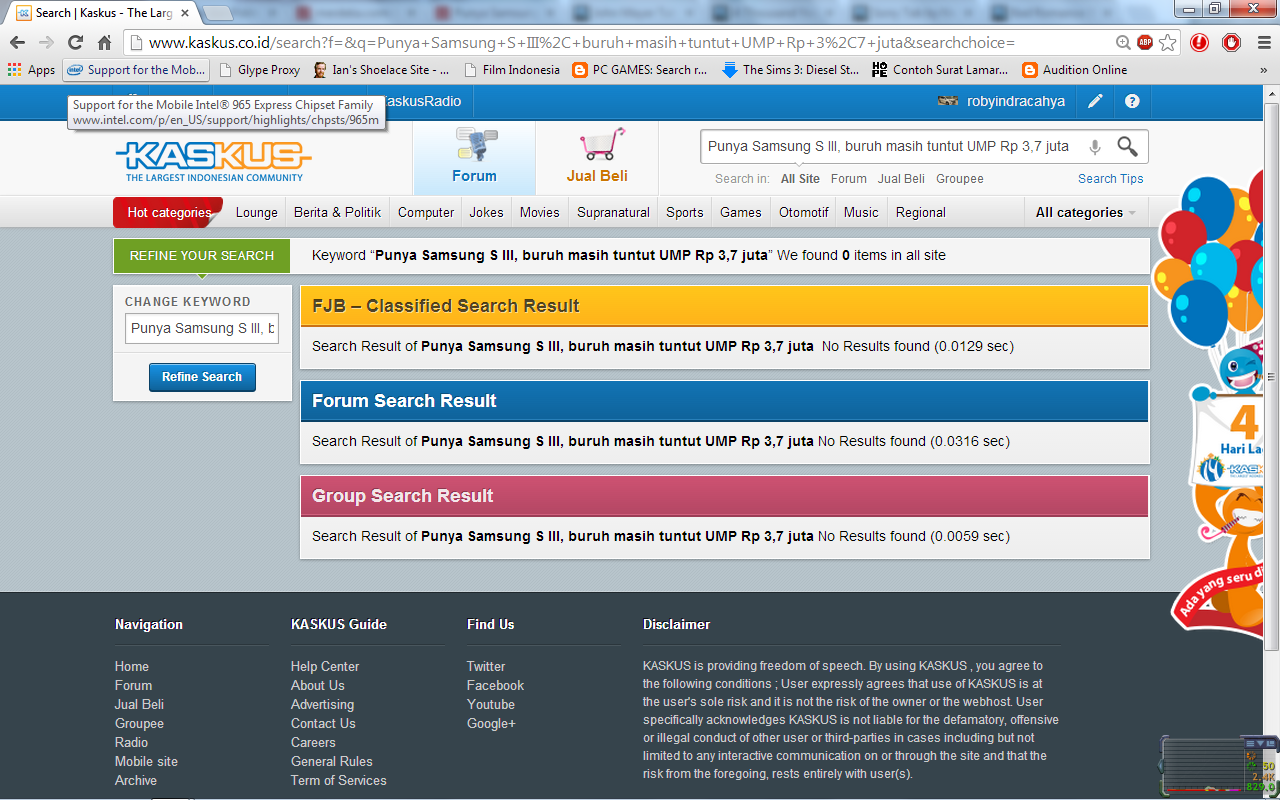Open Archive footer link

[x=136, y=780]
